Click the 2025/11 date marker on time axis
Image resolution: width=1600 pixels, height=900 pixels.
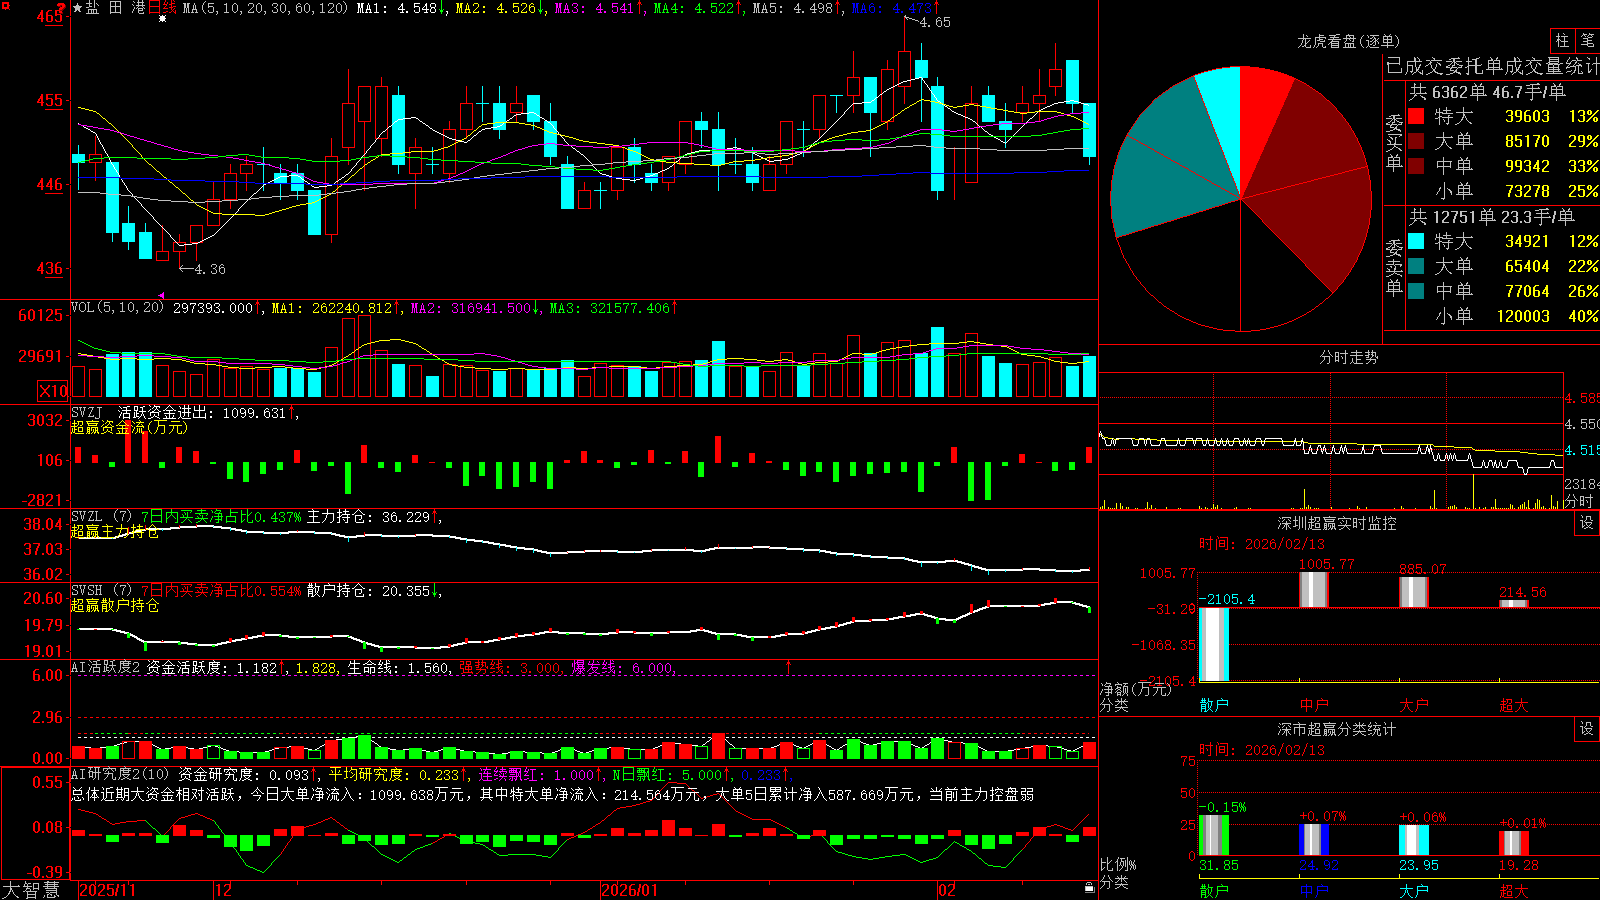pyautogui.click(x=107, y=890)
